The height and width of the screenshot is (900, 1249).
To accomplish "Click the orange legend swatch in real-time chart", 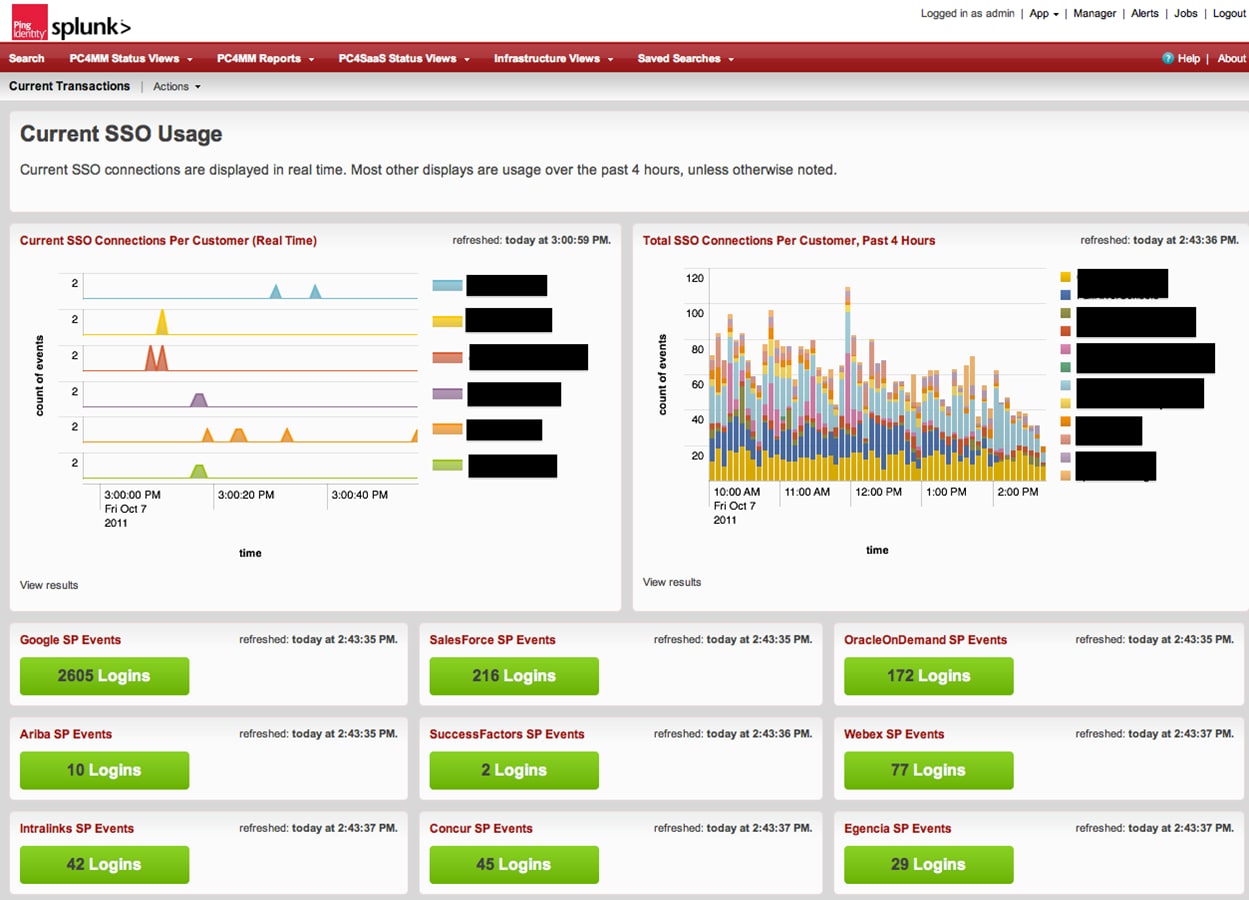I will (x=447, y=429).
